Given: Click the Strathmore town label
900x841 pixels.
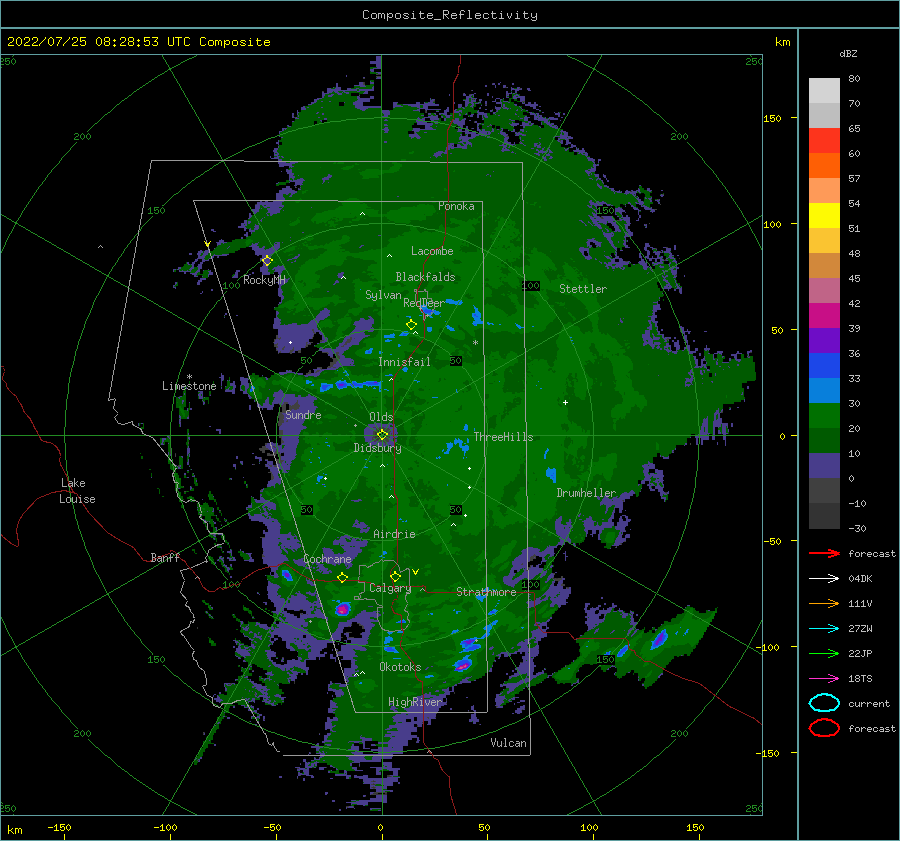Looking at the screenshot, I should point(486,591).
